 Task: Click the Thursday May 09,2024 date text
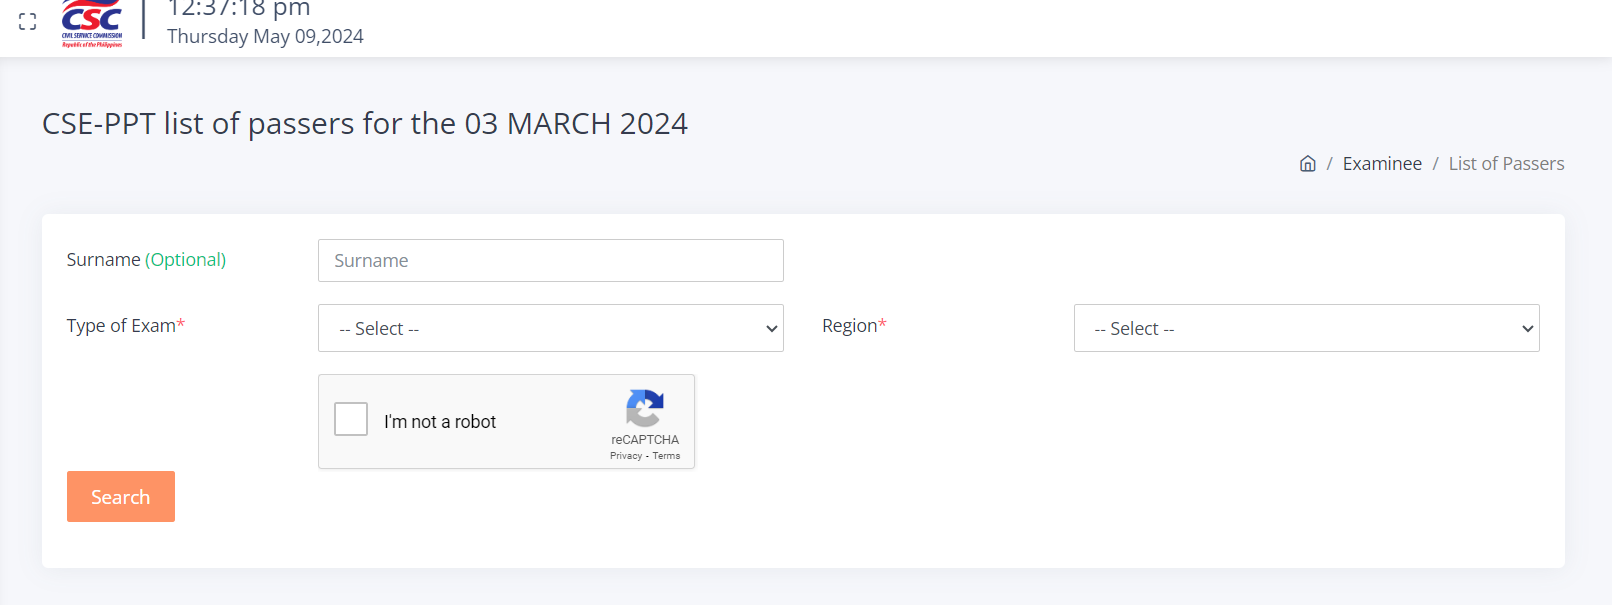click(265, 37)
